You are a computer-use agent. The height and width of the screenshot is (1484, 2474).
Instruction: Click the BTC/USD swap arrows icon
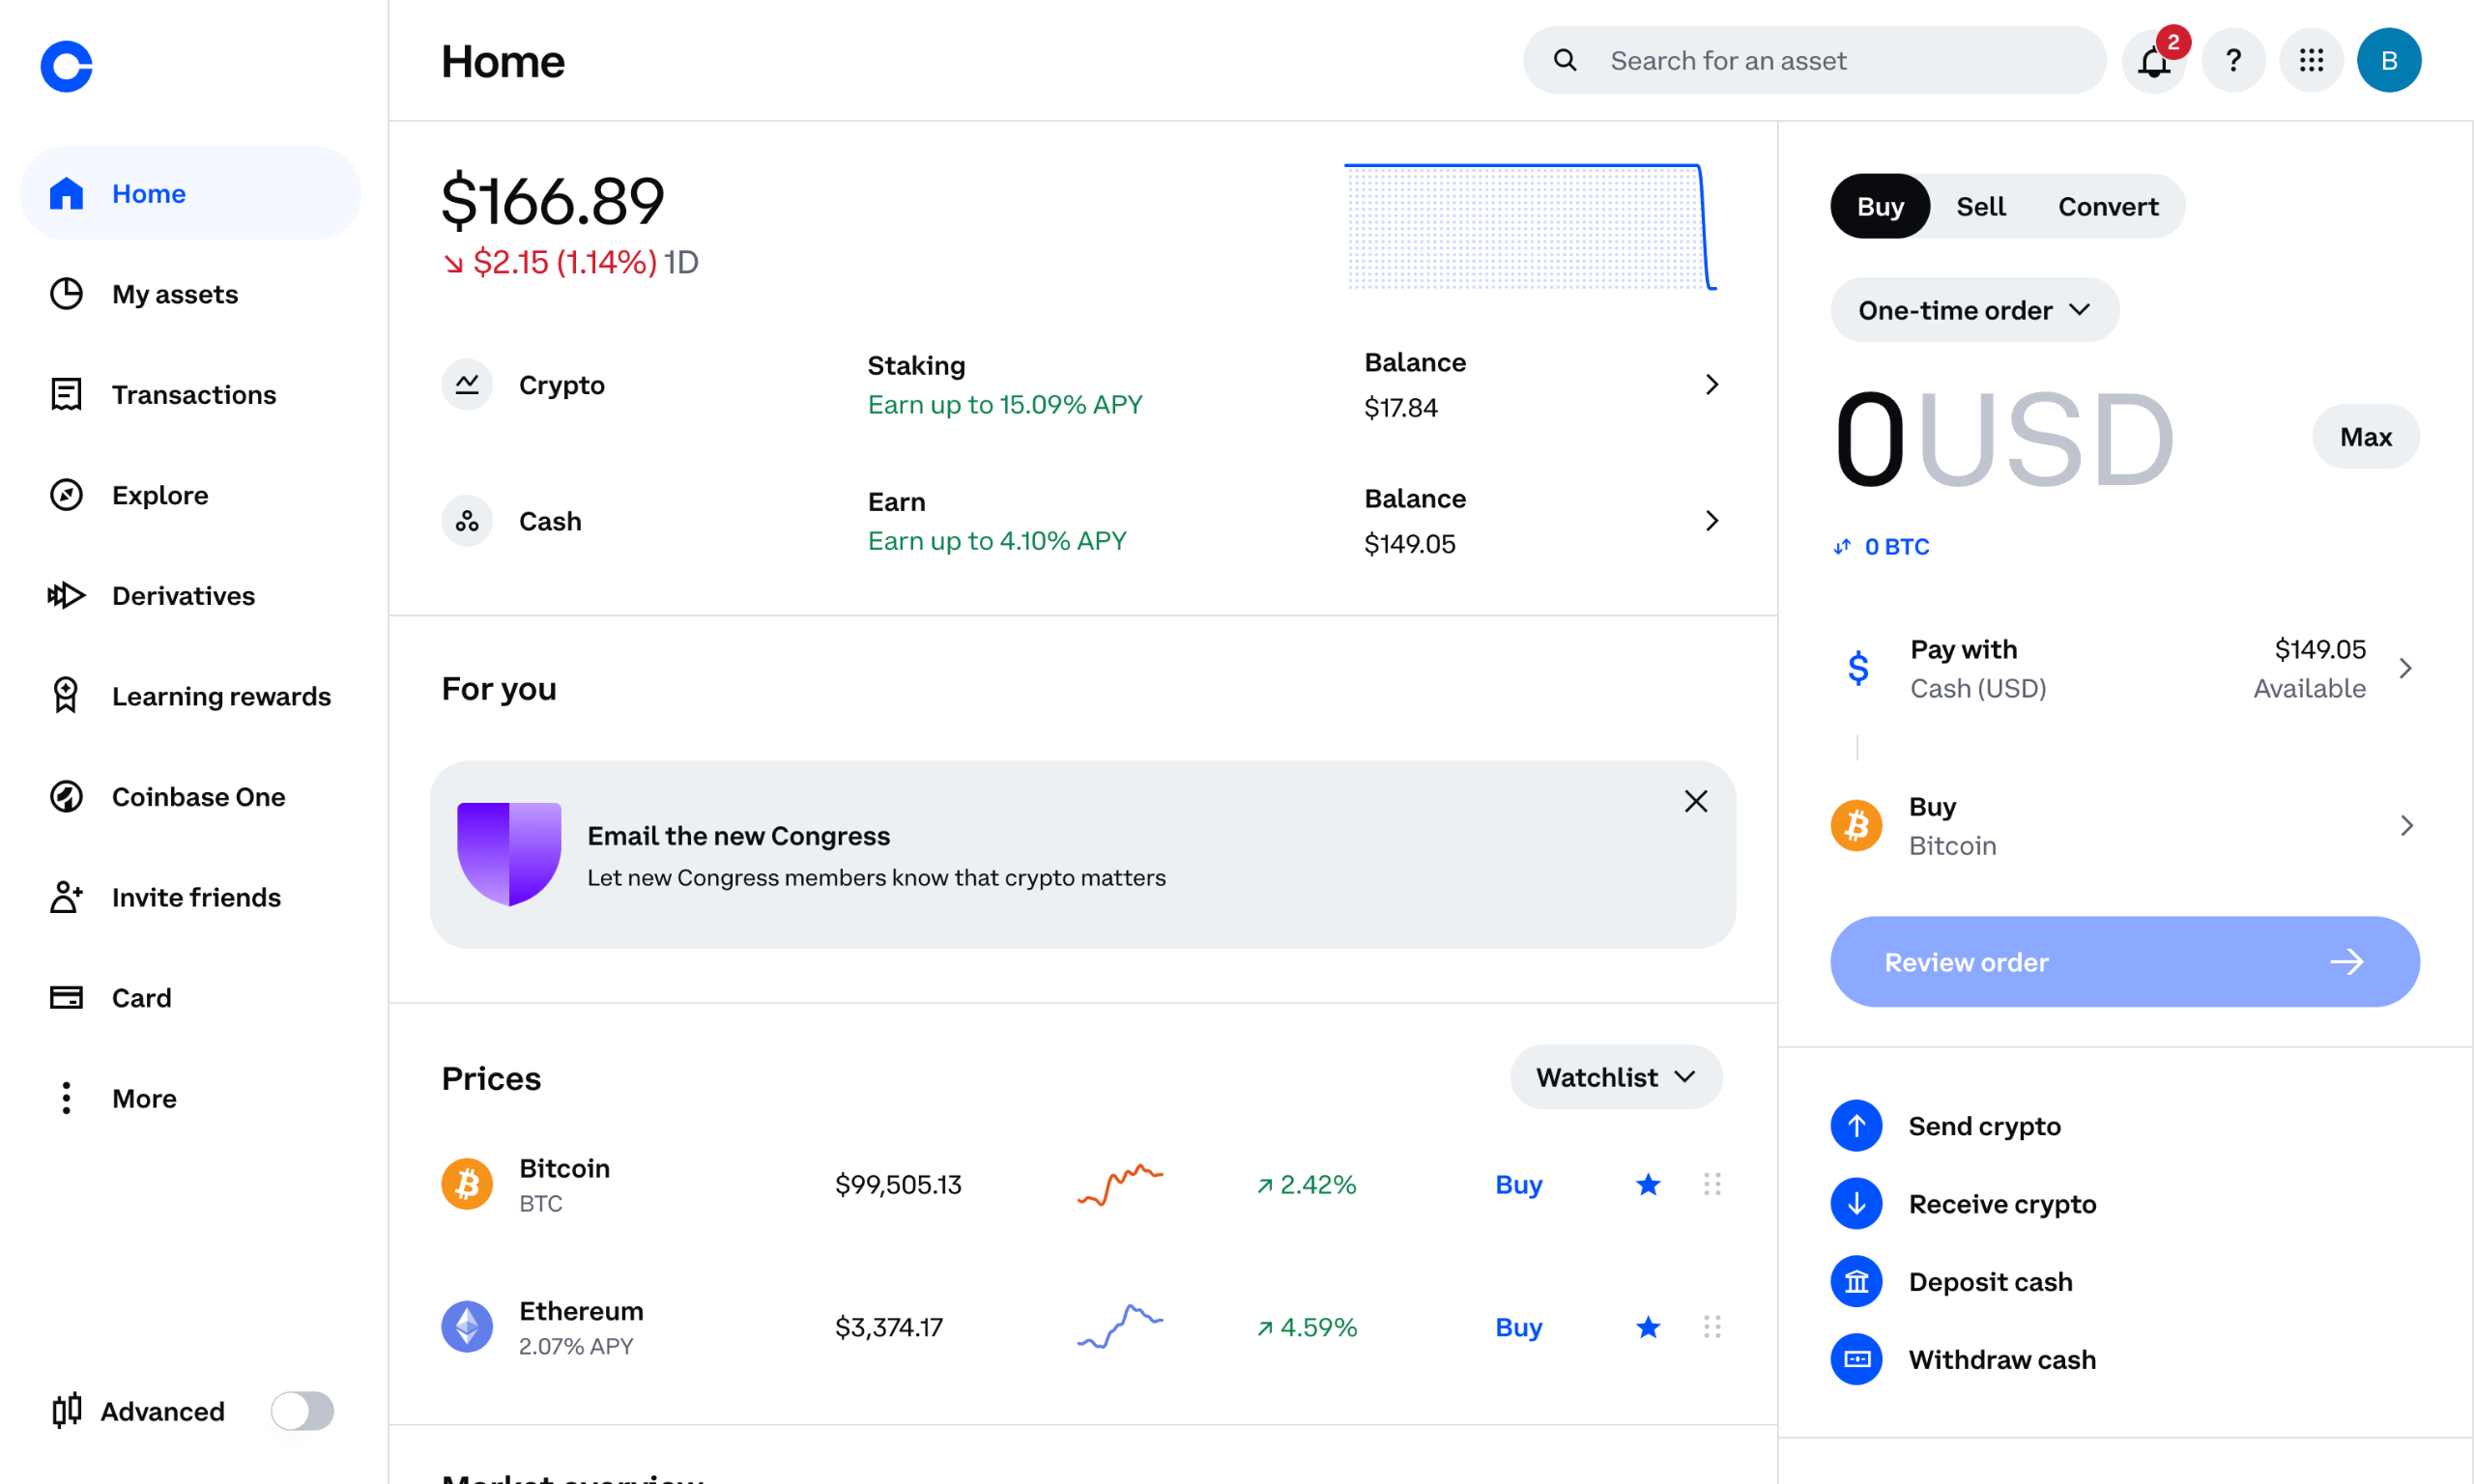[x=1842, y=547]
